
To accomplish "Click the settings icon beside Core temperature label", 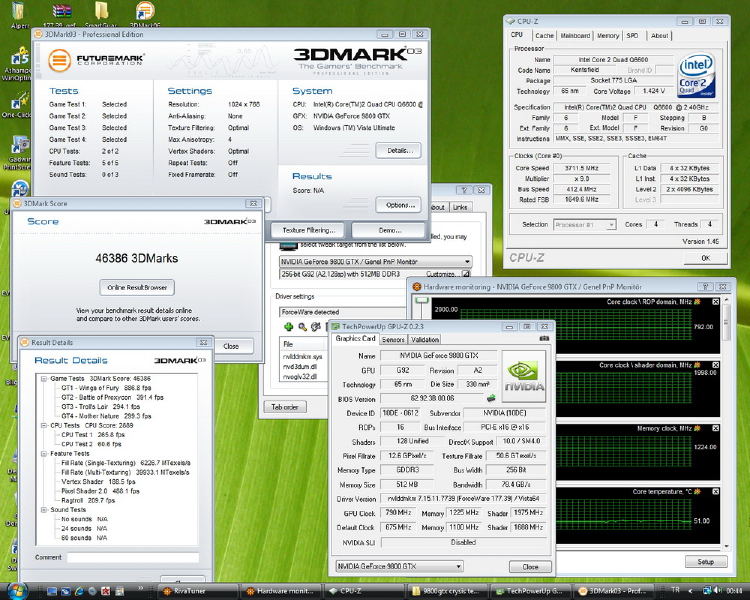I will (x=697, y=491).
